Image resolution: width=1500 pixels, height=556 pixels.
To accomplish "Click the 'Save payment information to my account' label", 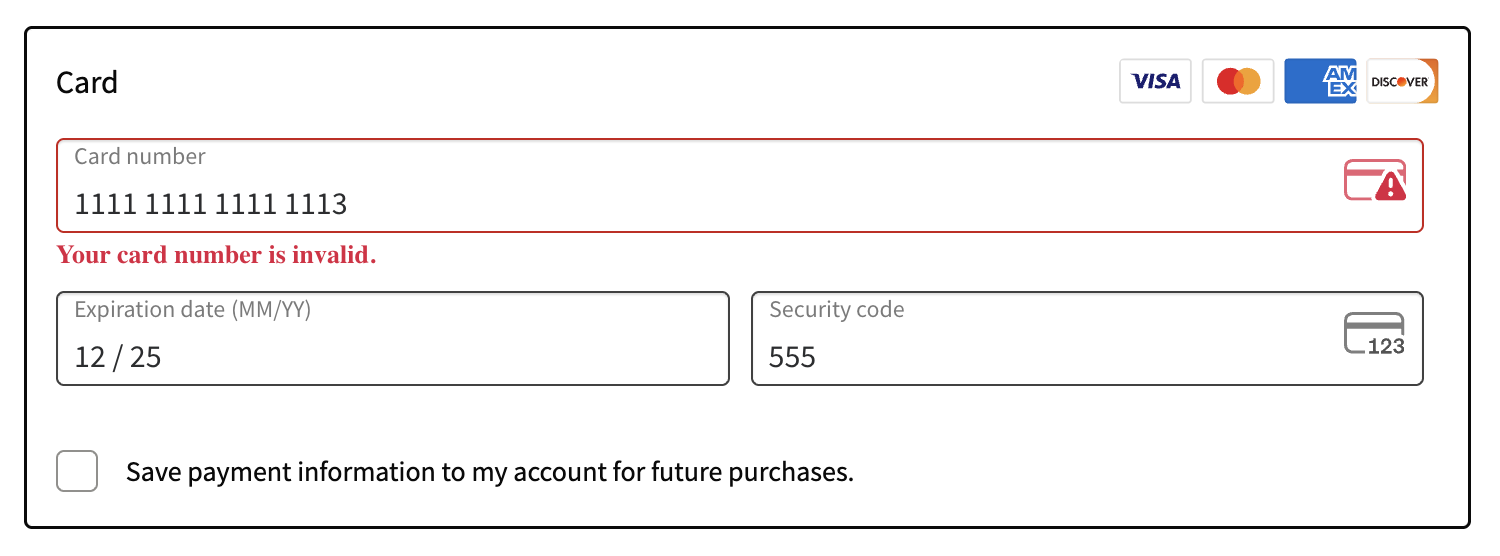I will tap(490, 472).
